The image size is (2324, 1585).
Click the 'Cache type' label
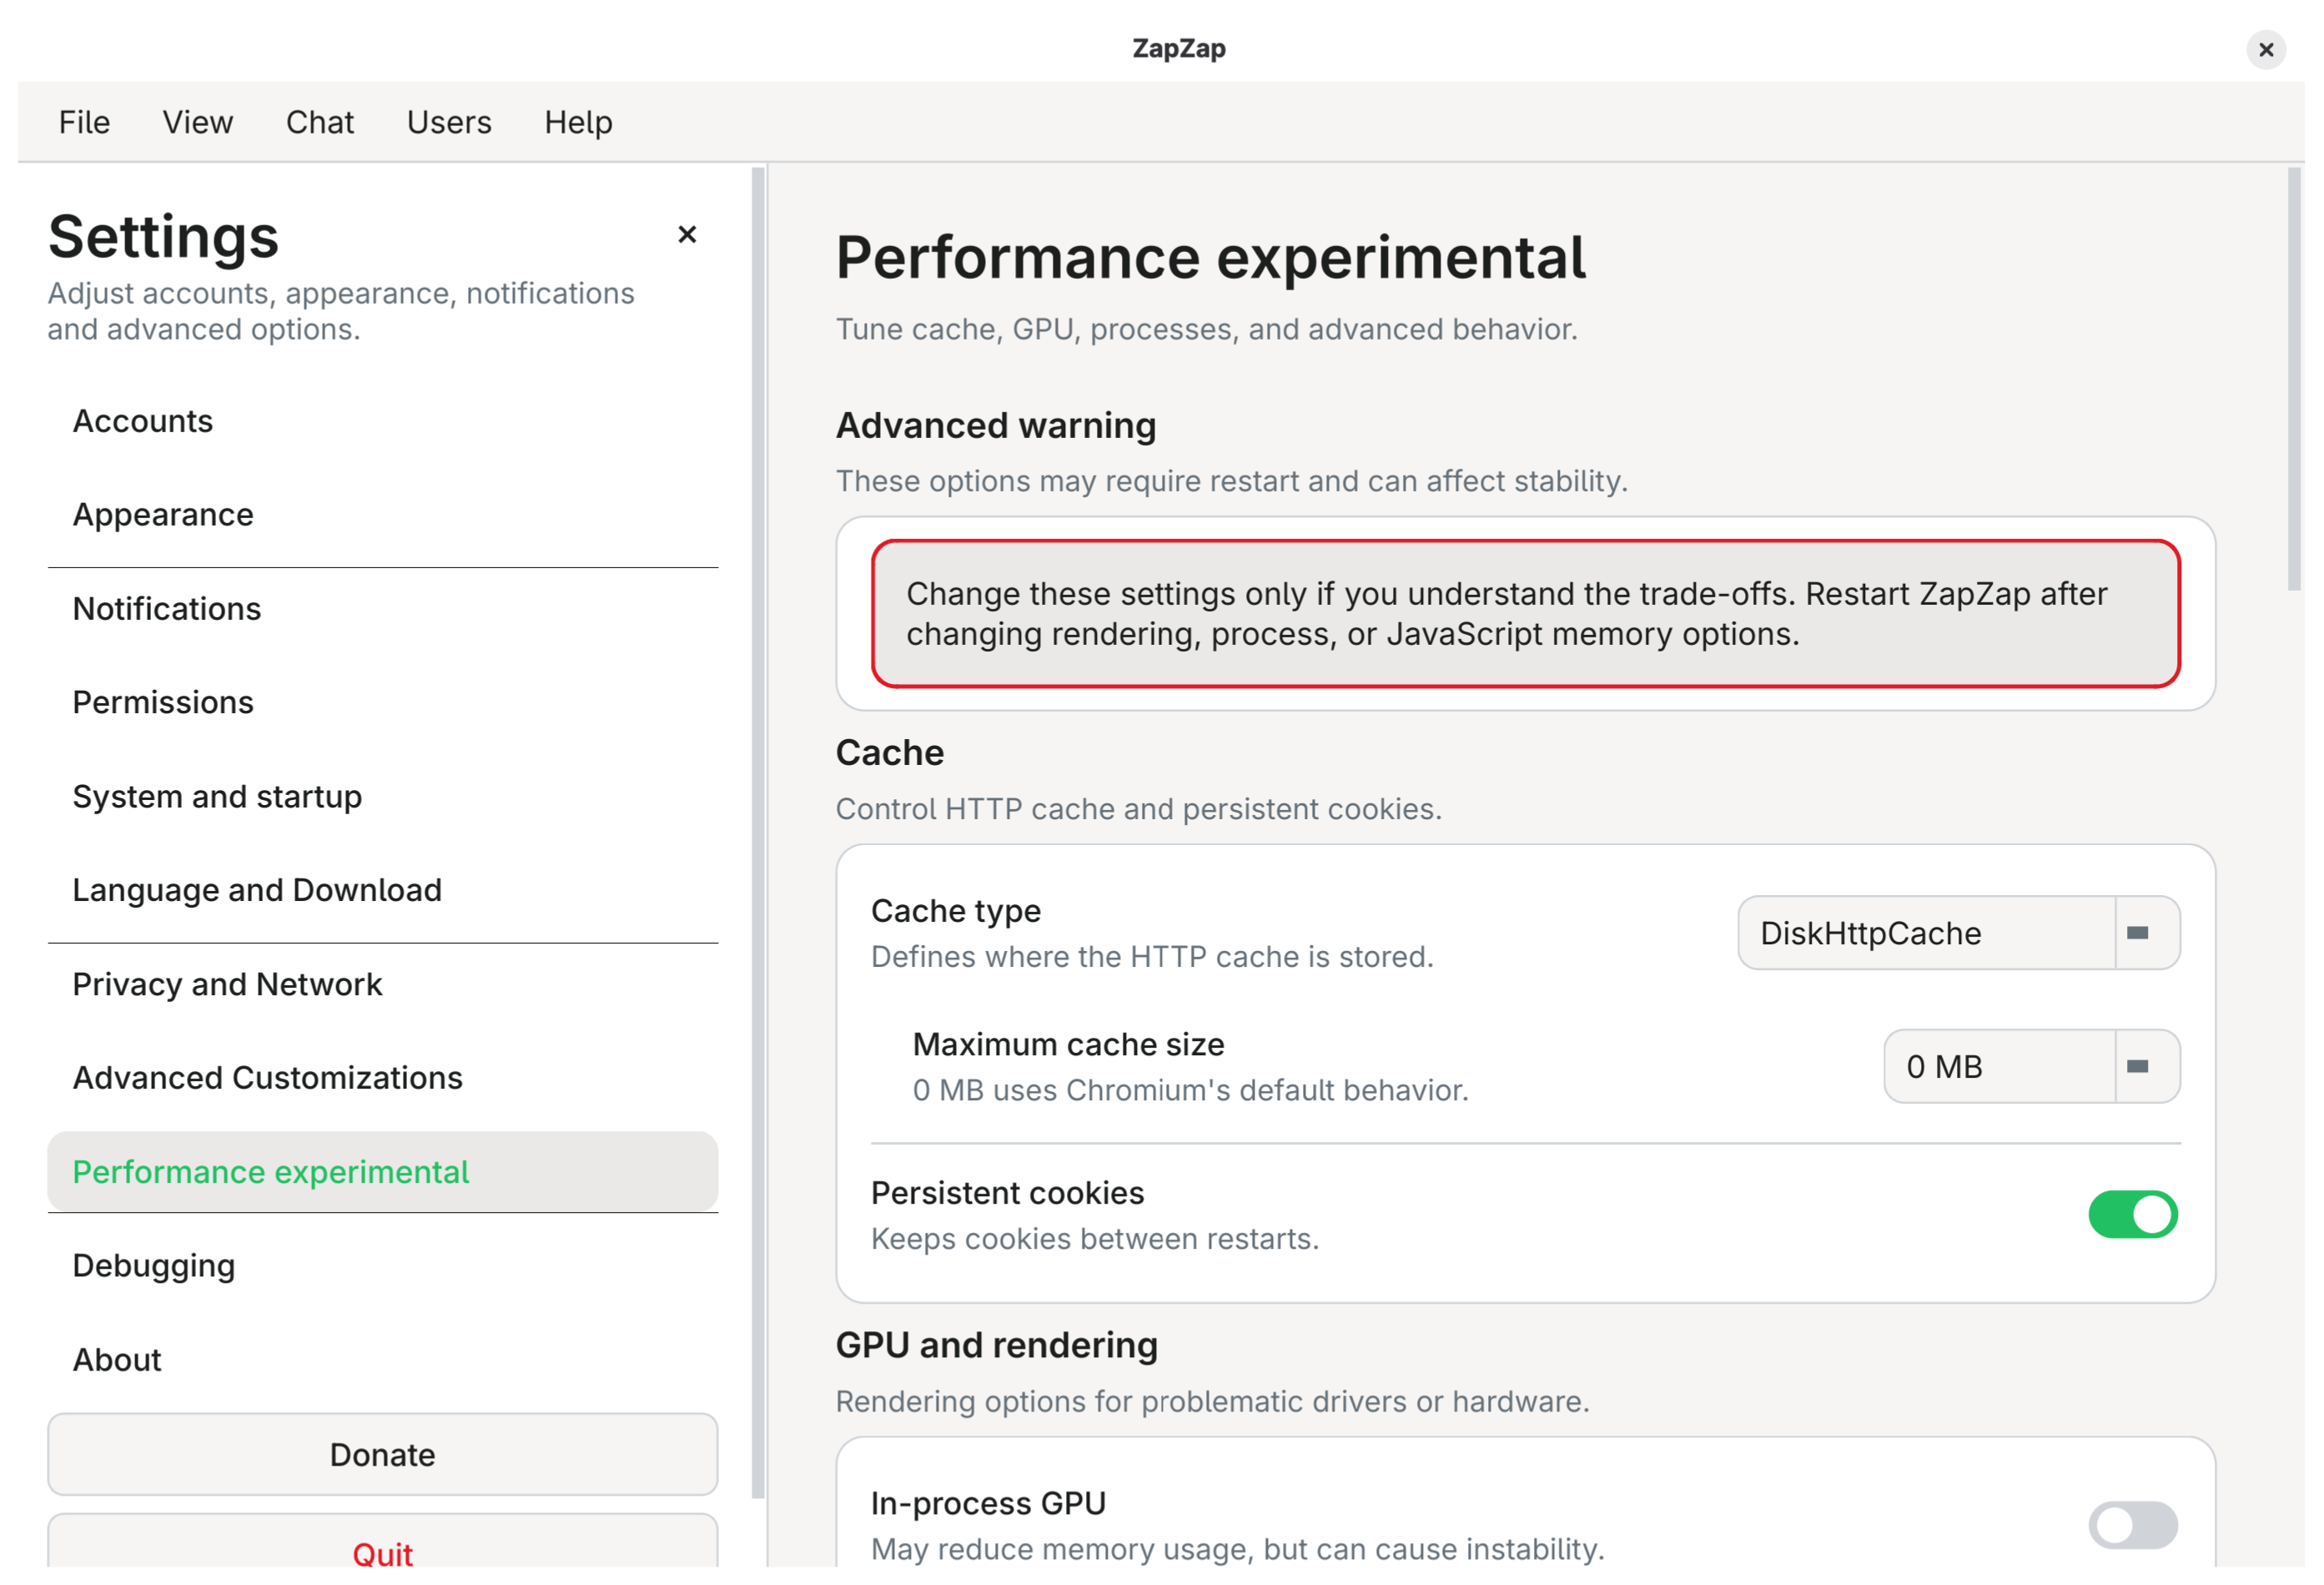click(956, 911)
